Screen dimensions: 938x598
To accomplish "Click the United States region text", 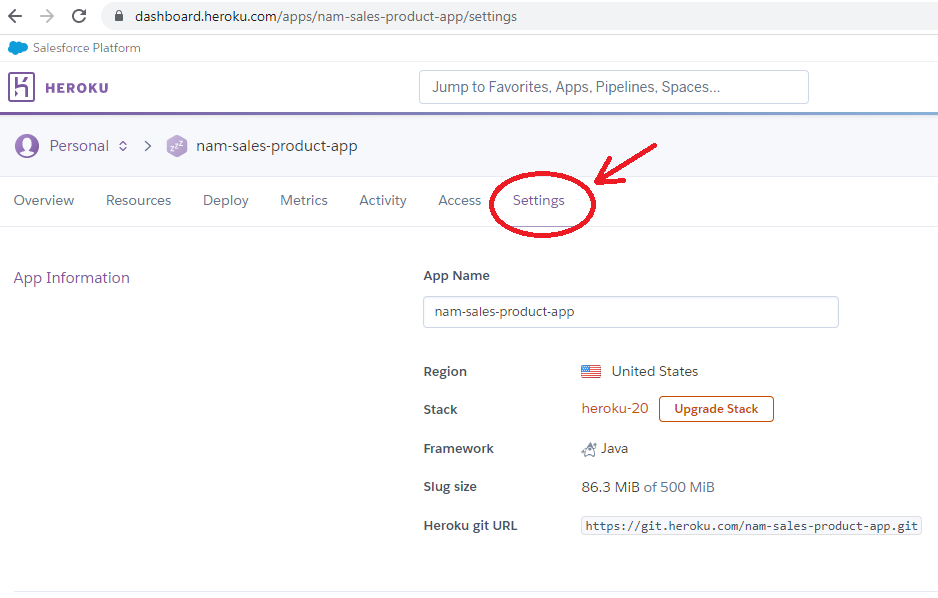I will 654,371.
